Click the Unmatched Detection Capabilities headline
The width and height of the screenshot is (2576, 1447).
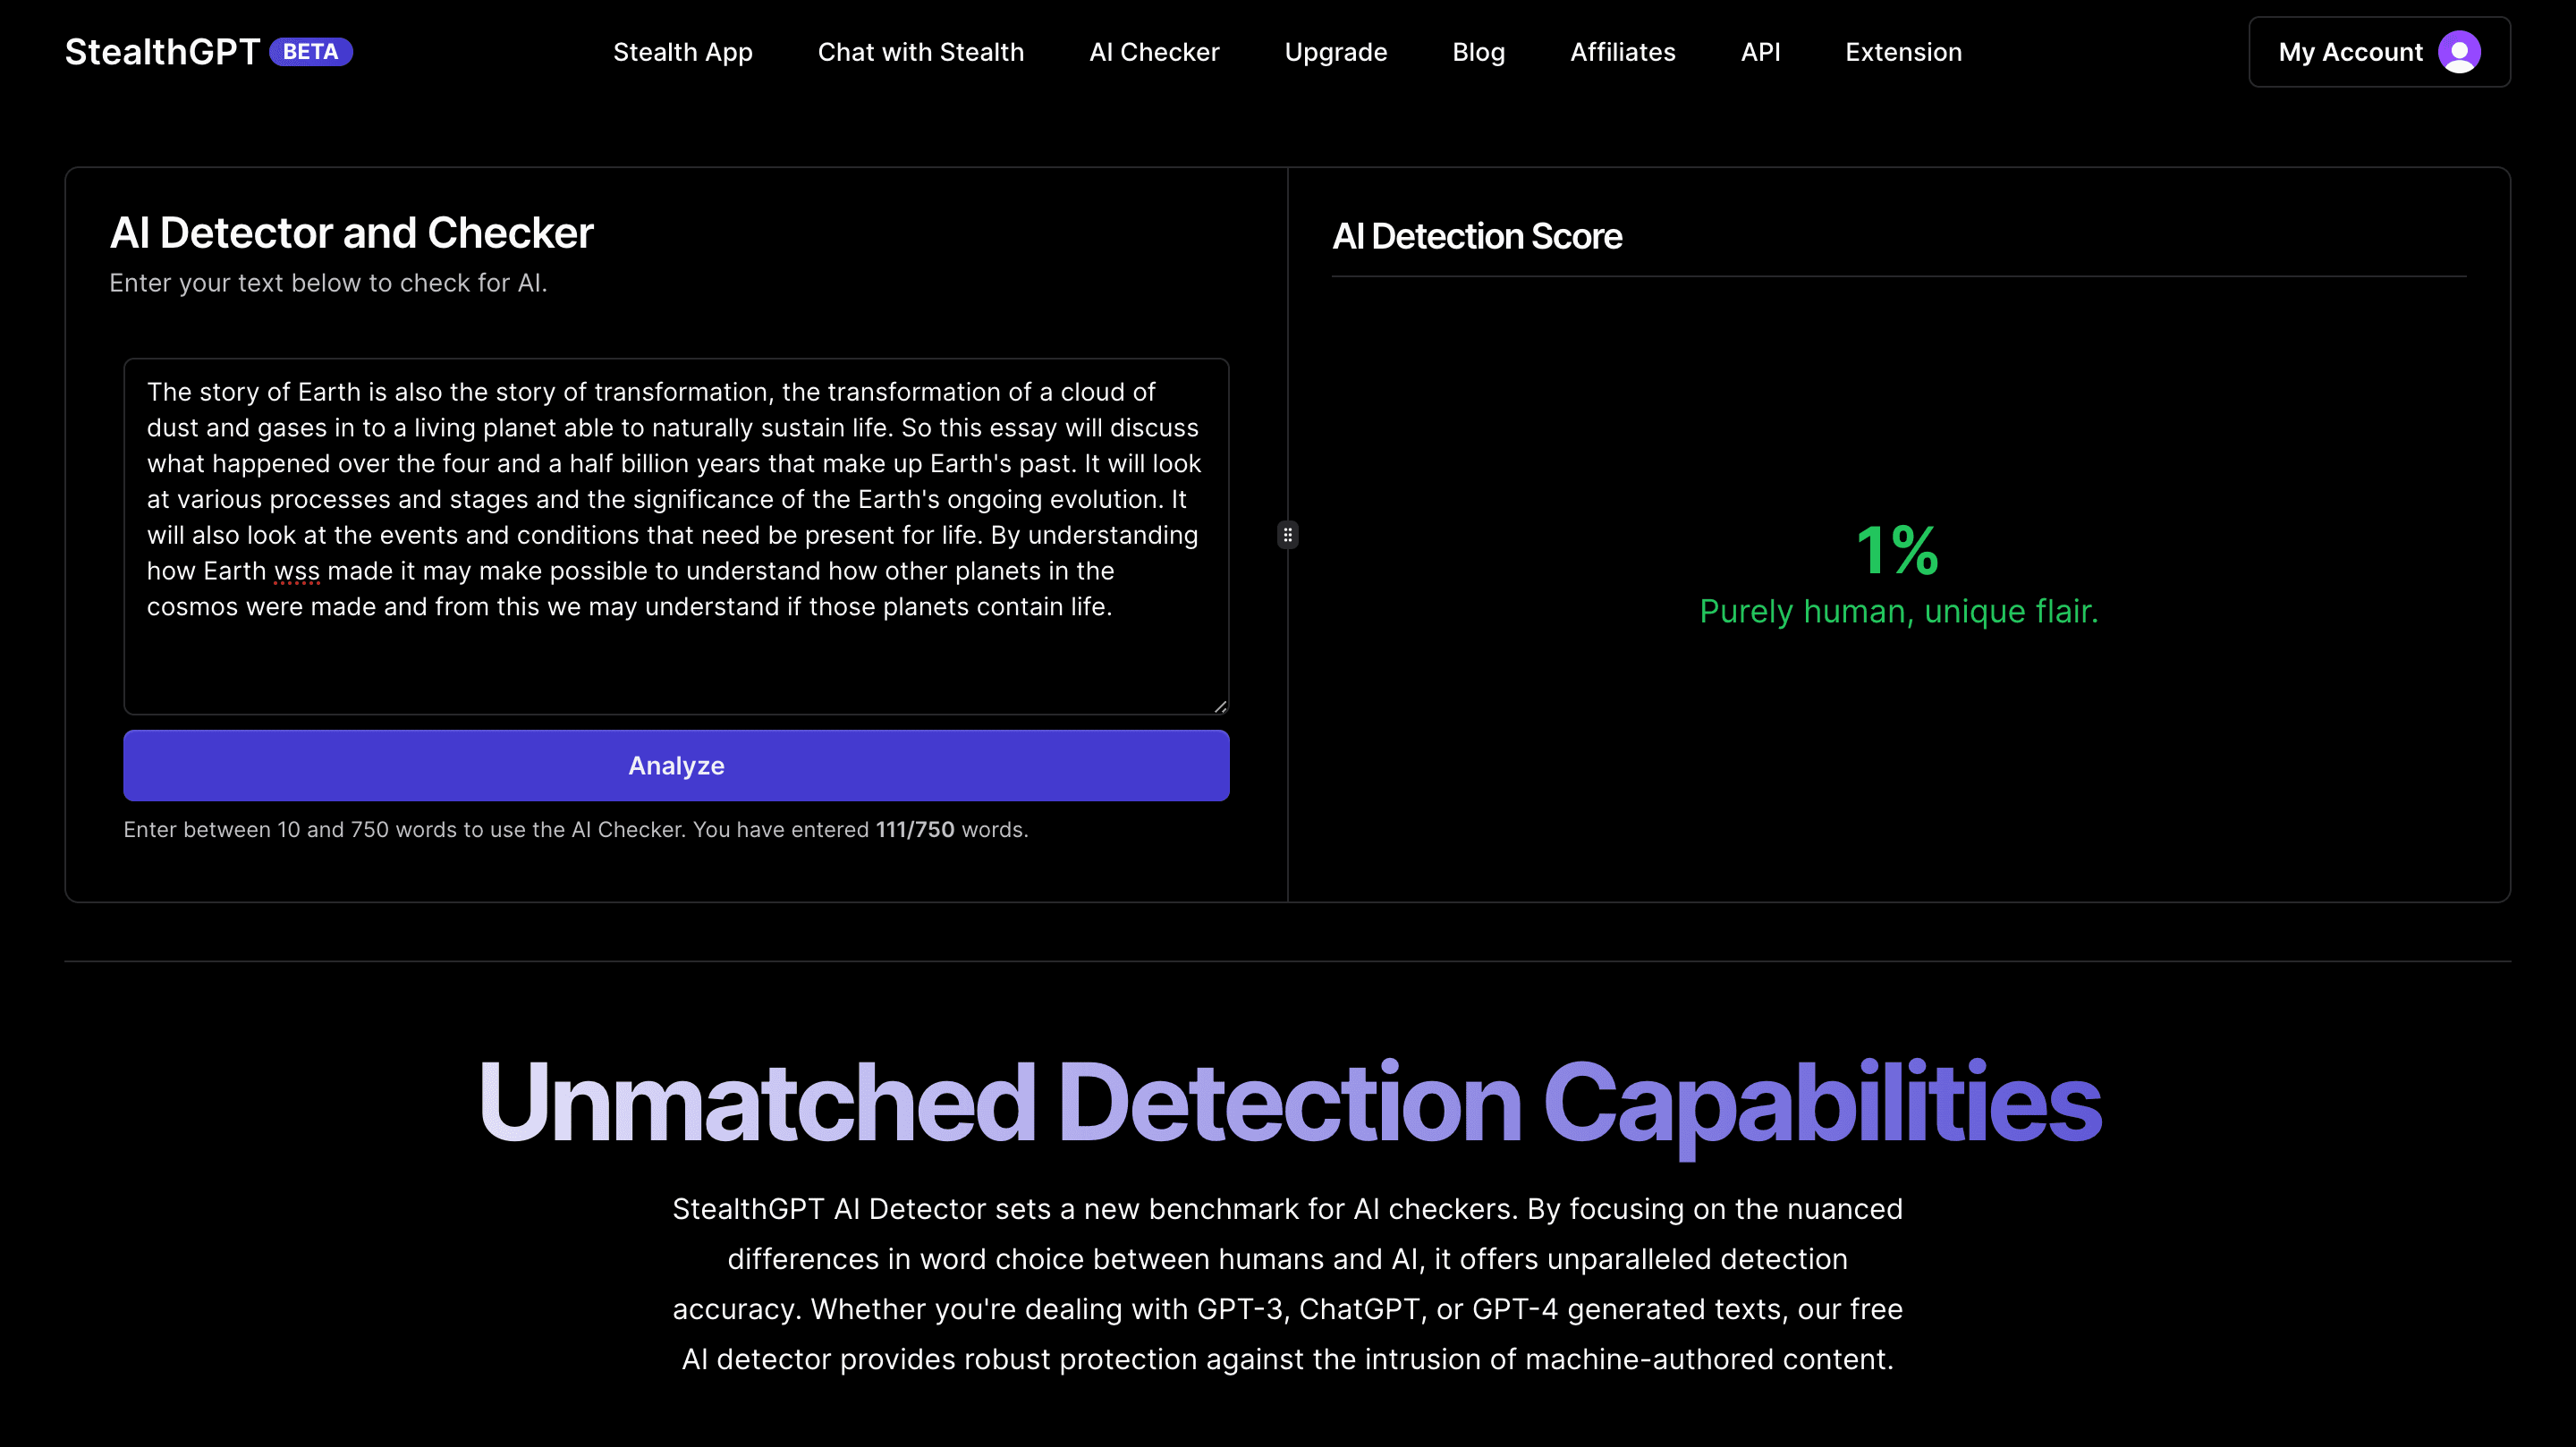tap(1289, 1102)
